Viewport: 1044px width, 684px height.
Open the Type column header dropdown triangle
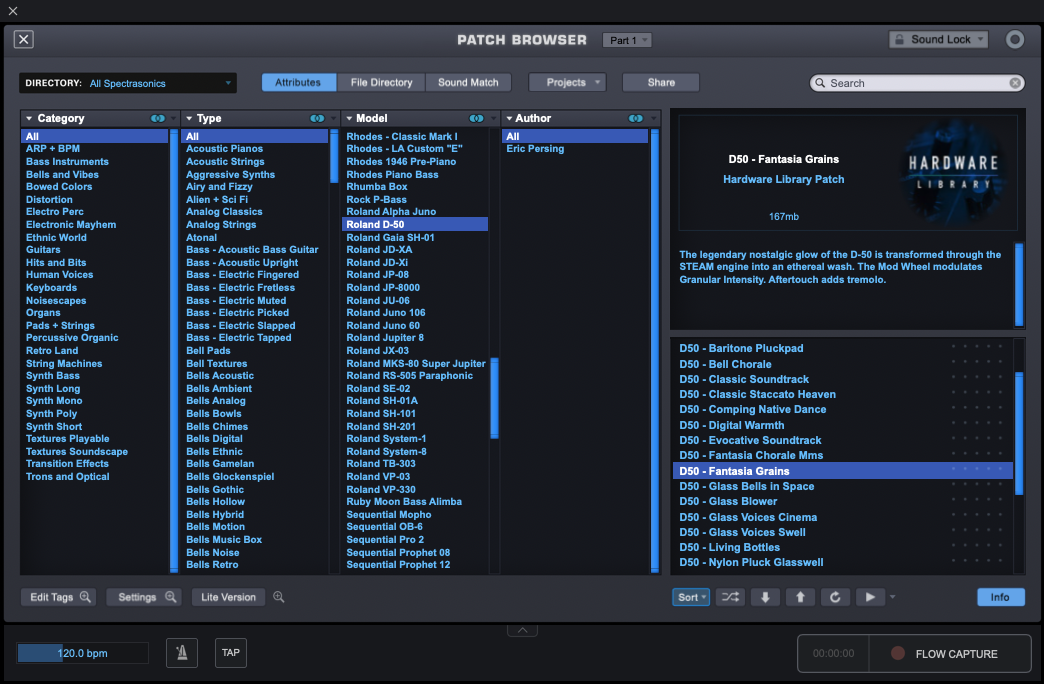tap(189, 118)
